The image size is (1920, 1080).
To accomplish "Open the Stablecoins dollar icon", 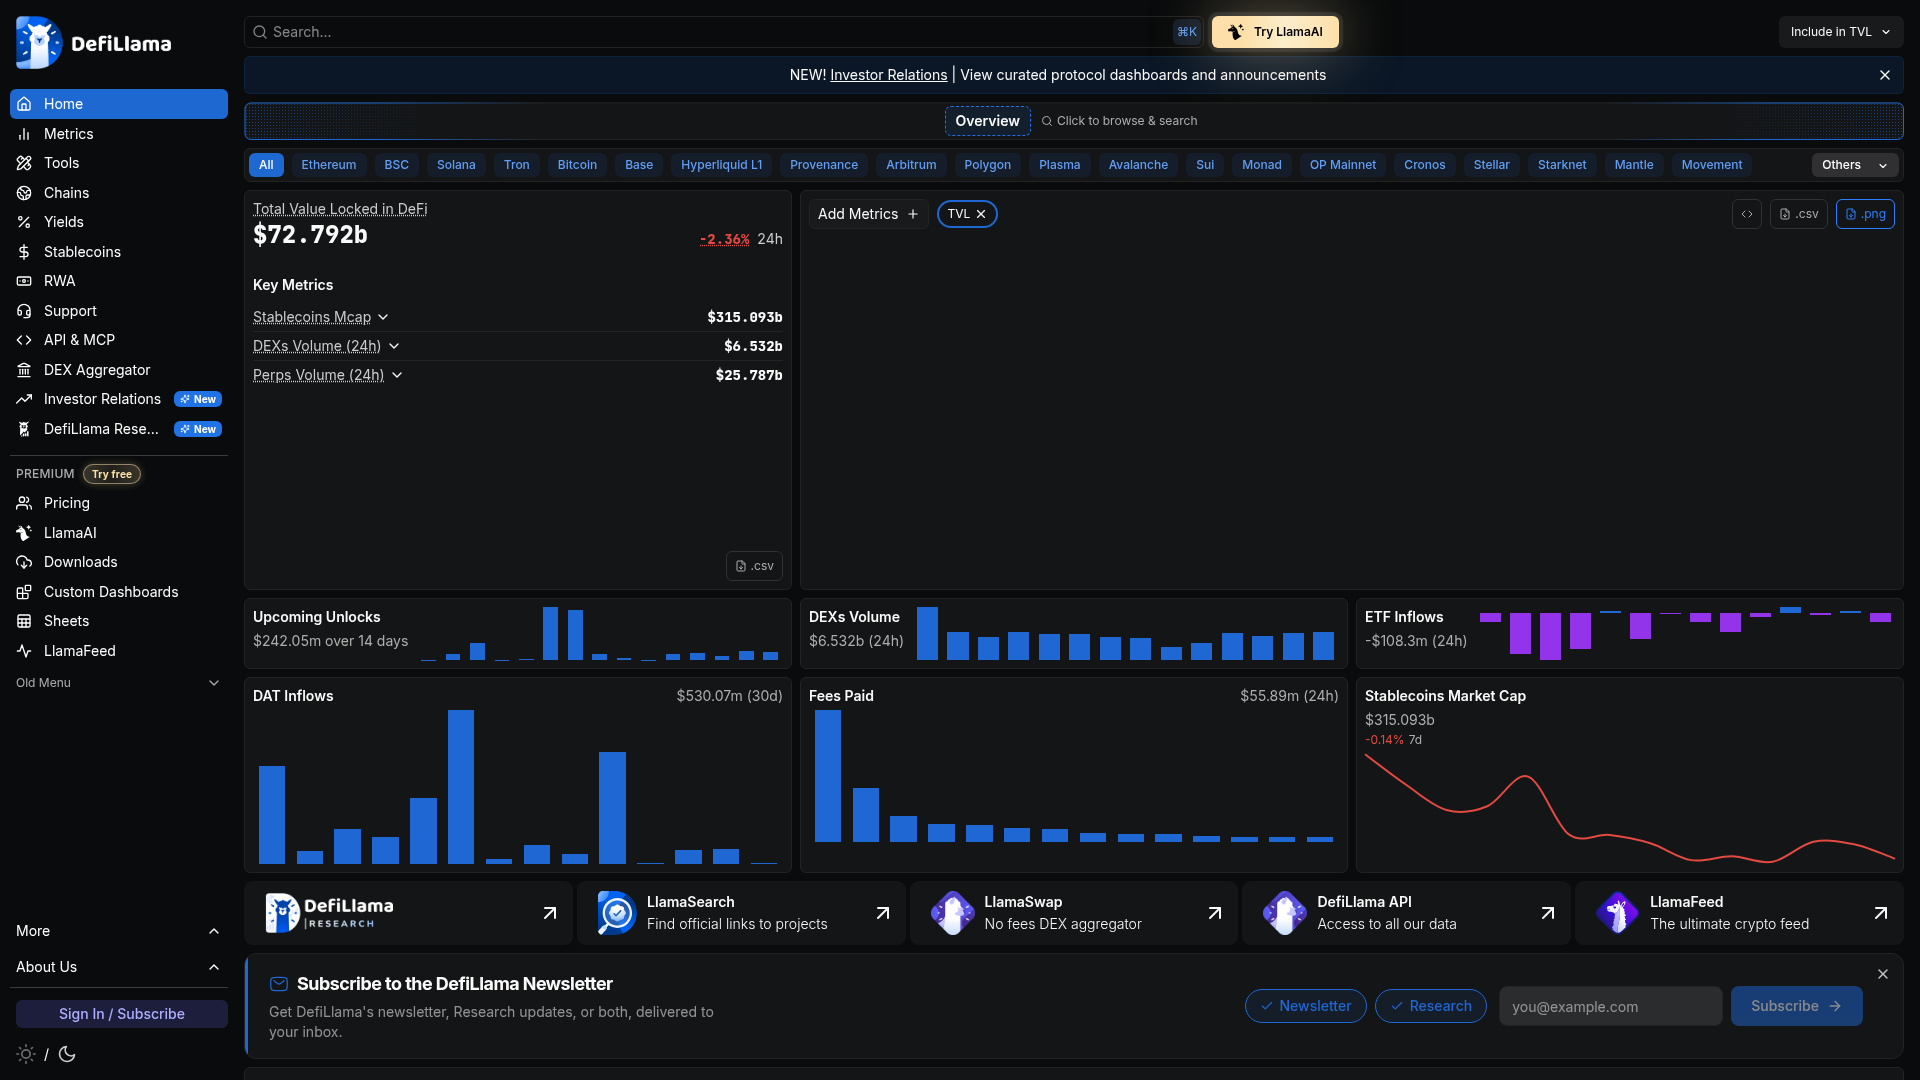I will (x=24, y=252).
